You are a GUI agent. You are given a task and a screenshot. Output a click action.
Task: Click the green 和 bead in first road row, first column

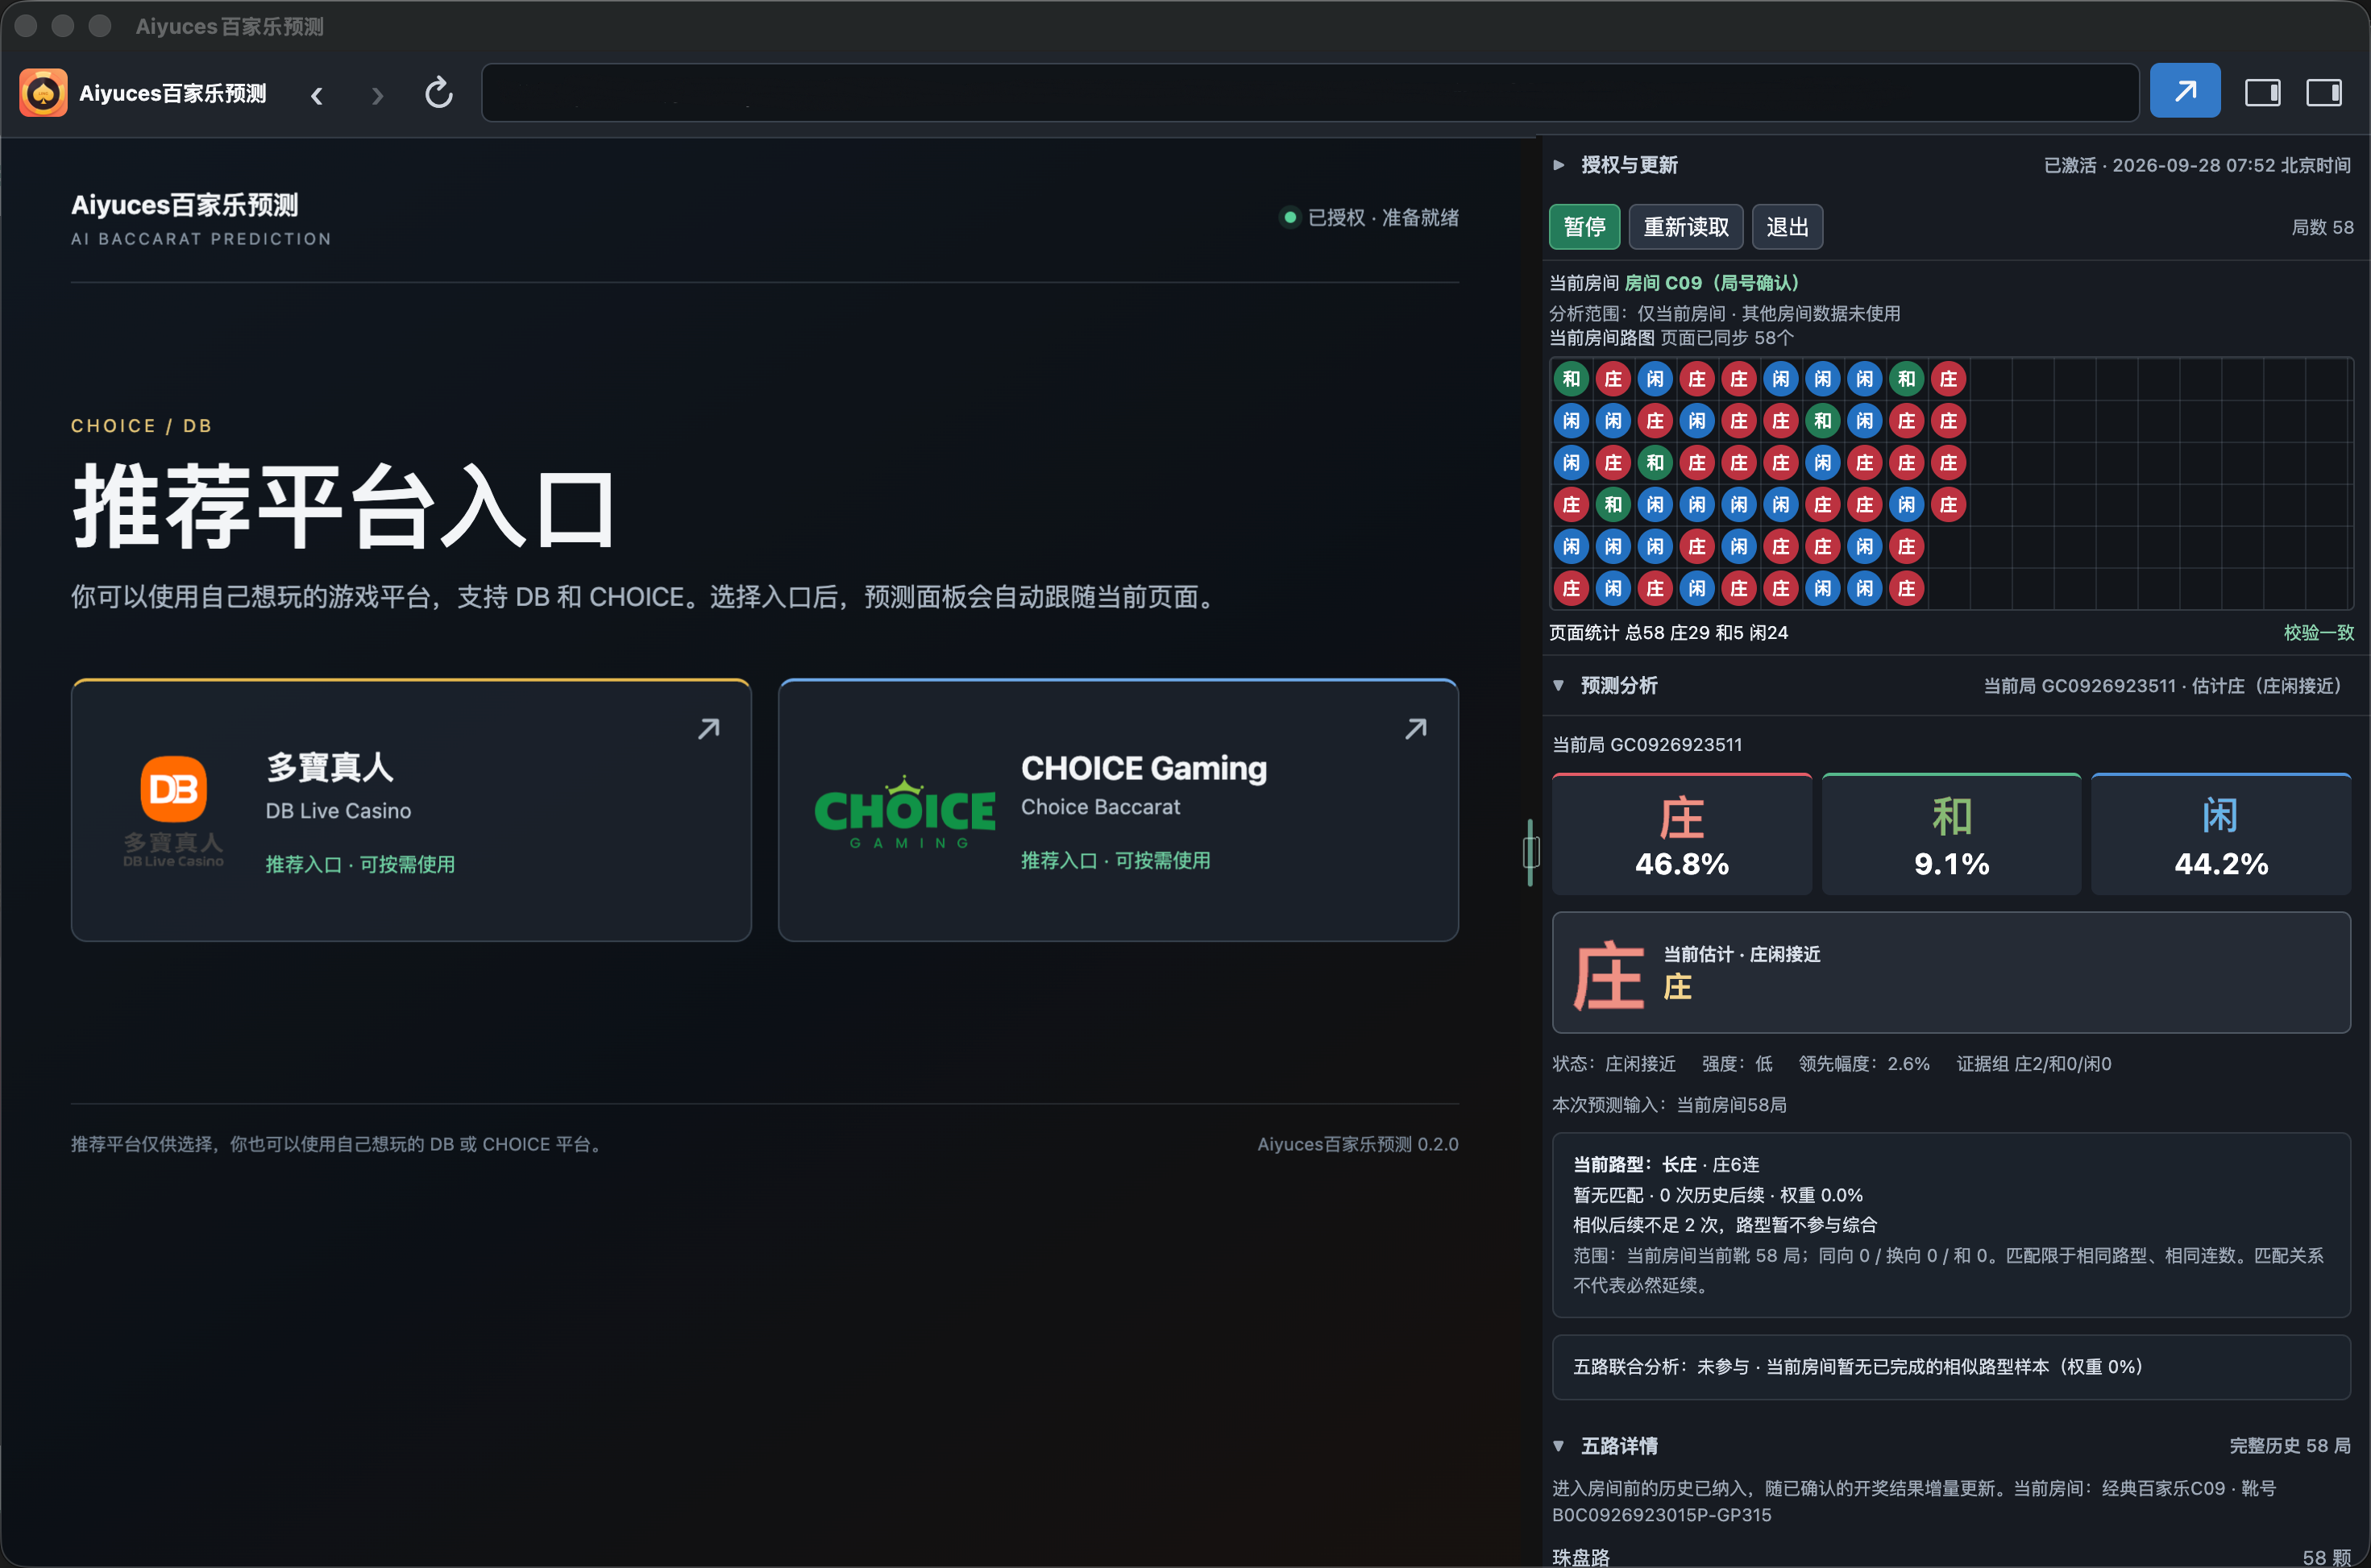[1572, 379]
